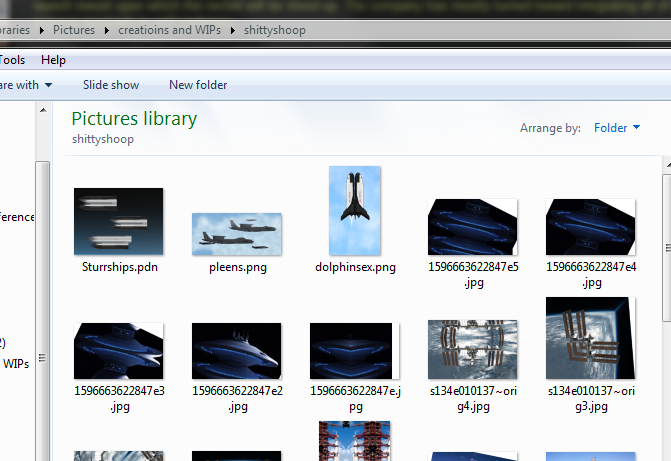This screenshot has width=671, height=461.
Task: Open the Help menu
Action: pos(53,60)
